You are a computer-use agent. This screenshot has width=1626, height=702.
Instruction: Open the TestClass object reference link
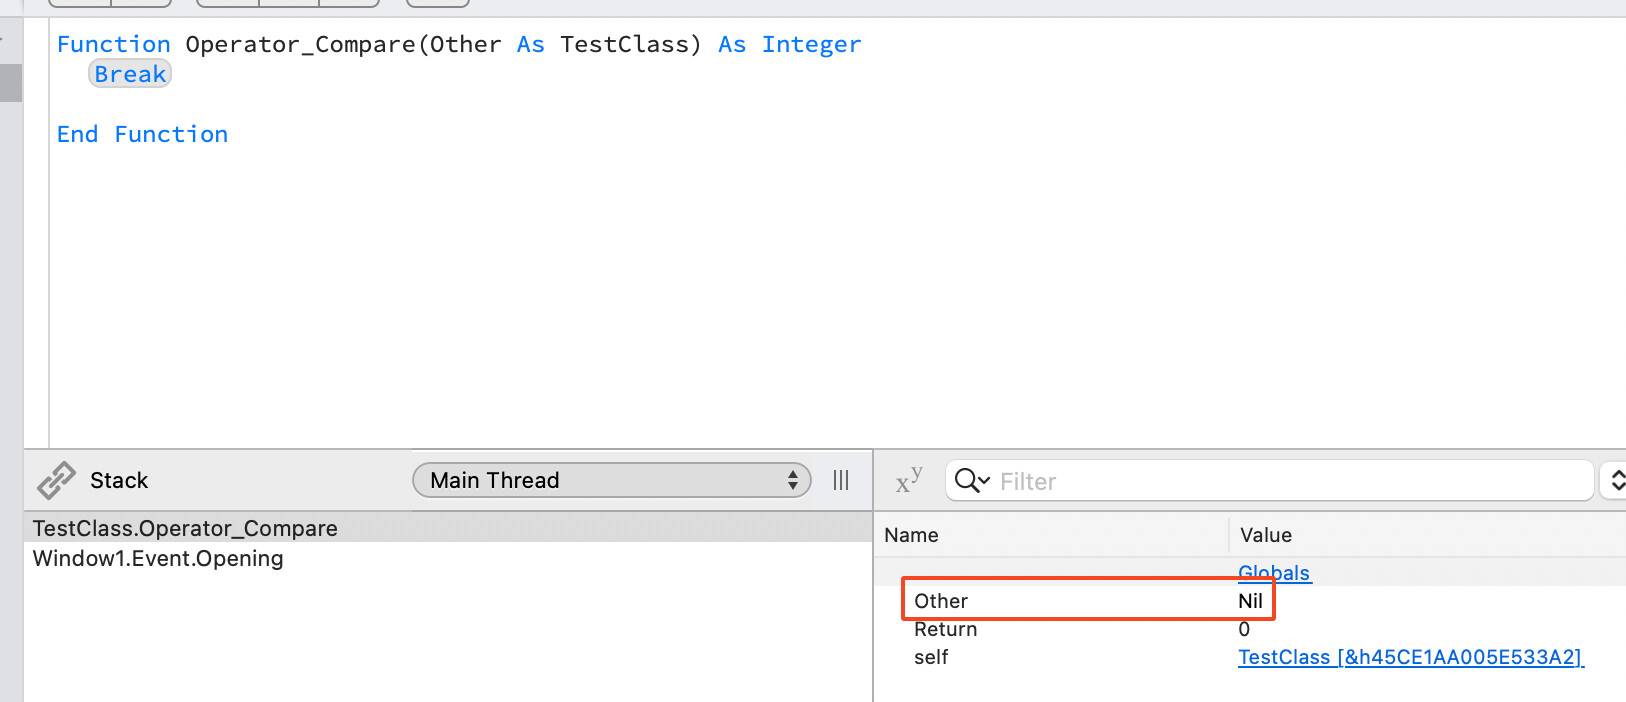[x=1410, y=657]
